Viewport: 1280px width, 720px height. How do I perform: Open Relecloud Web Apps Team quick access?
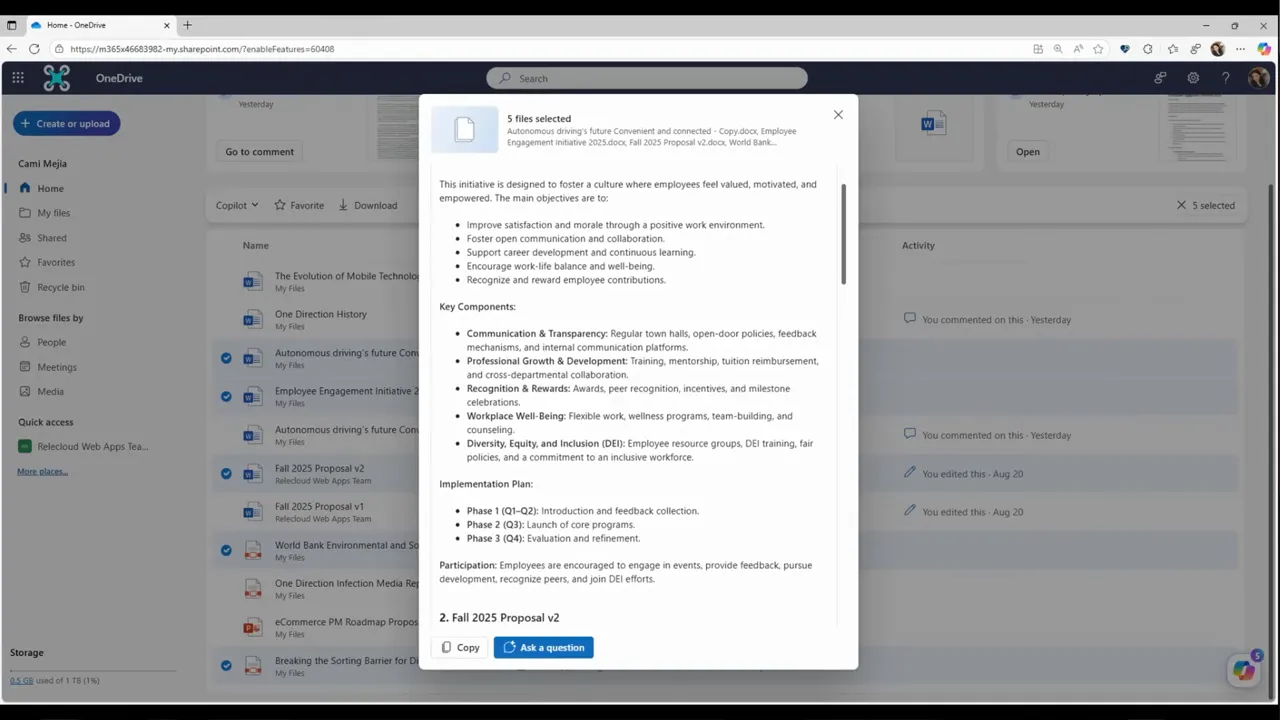point(84,447)
